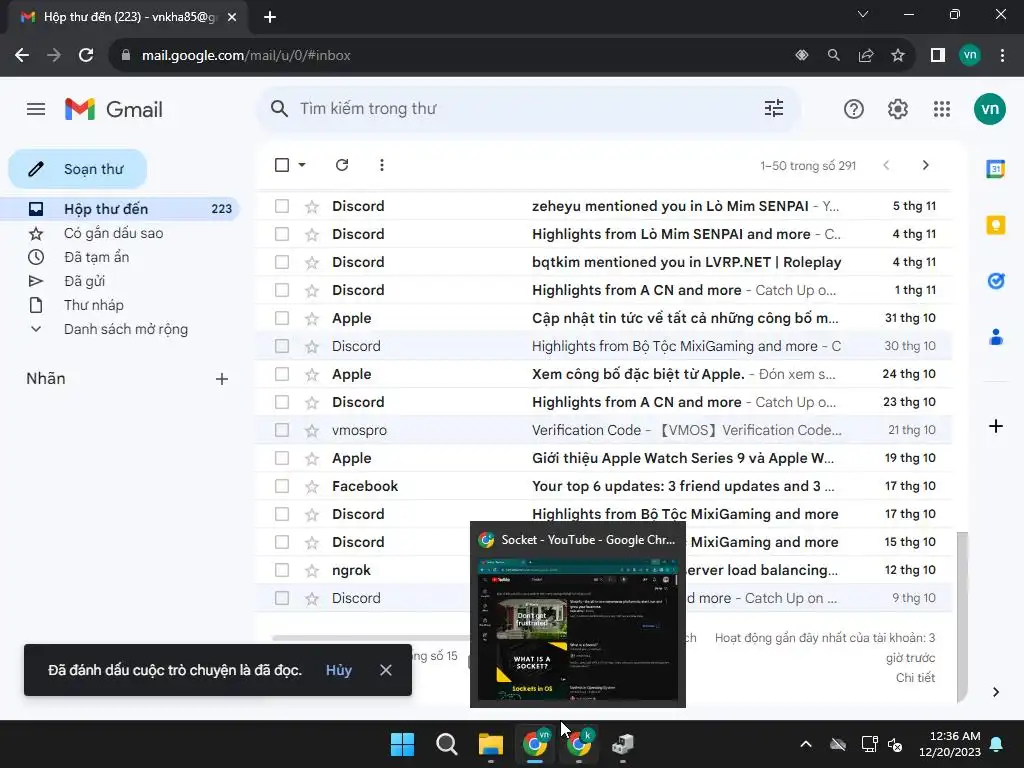Open the Xem công bố đặc biệt từ Apple email
The height and width of the screenshot is (768, 1024).
coord(603,374)
